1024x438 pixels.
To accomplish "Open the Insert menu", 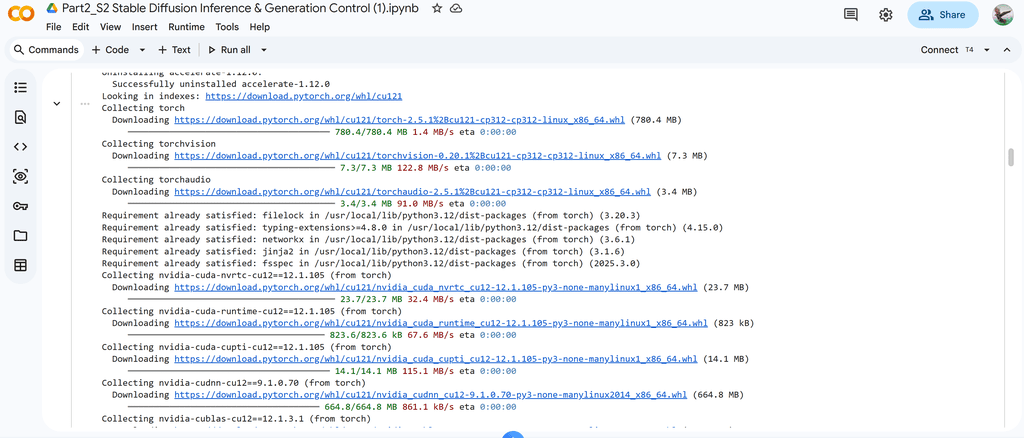I will 144,27.
